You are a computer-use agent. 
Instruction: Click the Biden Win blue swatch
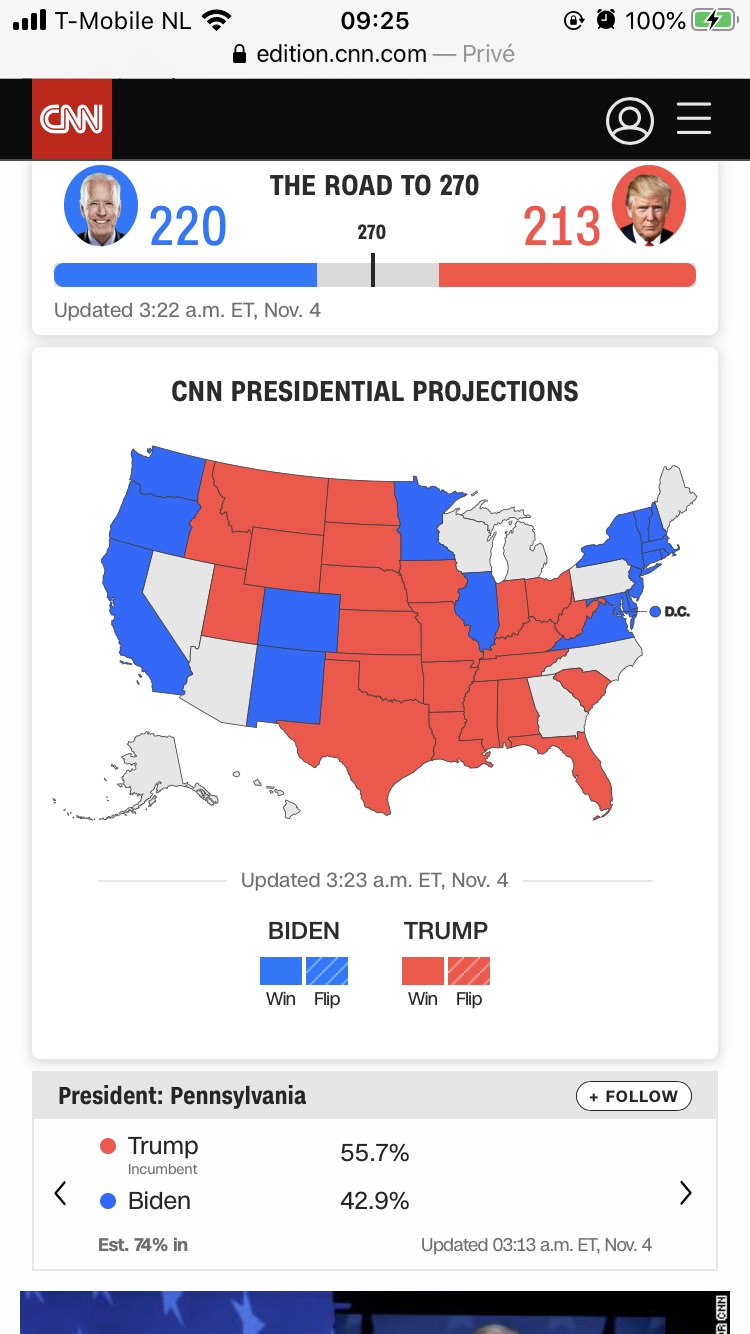point(280,971)
